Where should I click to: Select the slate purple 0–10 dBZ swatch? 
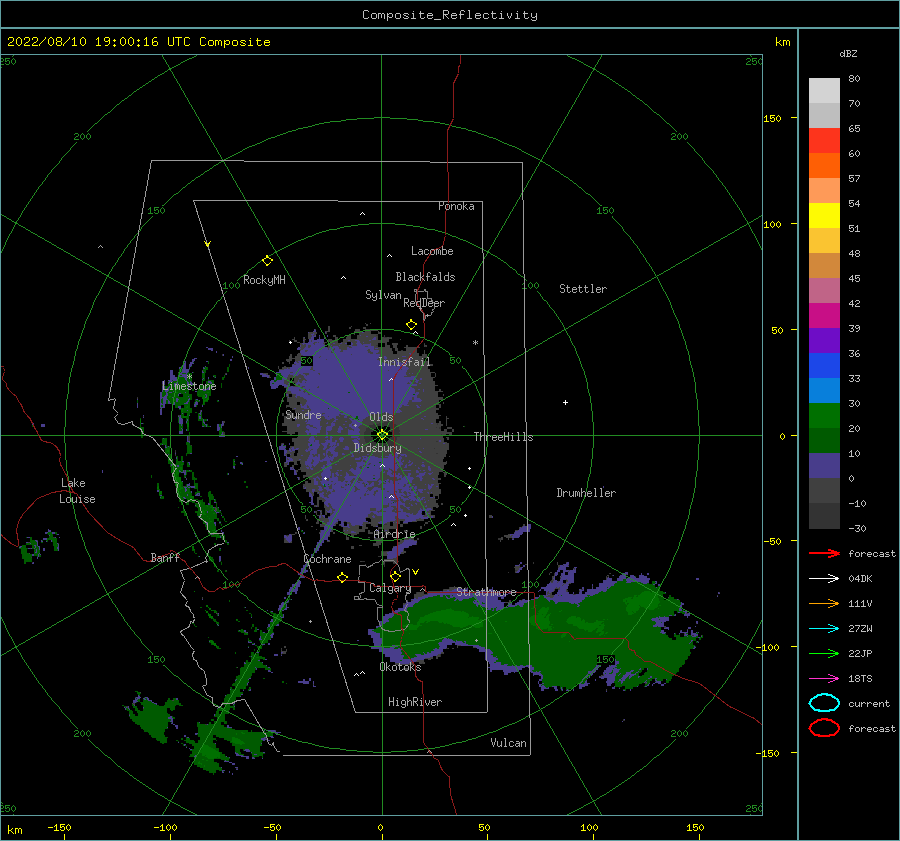pos(824,465)
